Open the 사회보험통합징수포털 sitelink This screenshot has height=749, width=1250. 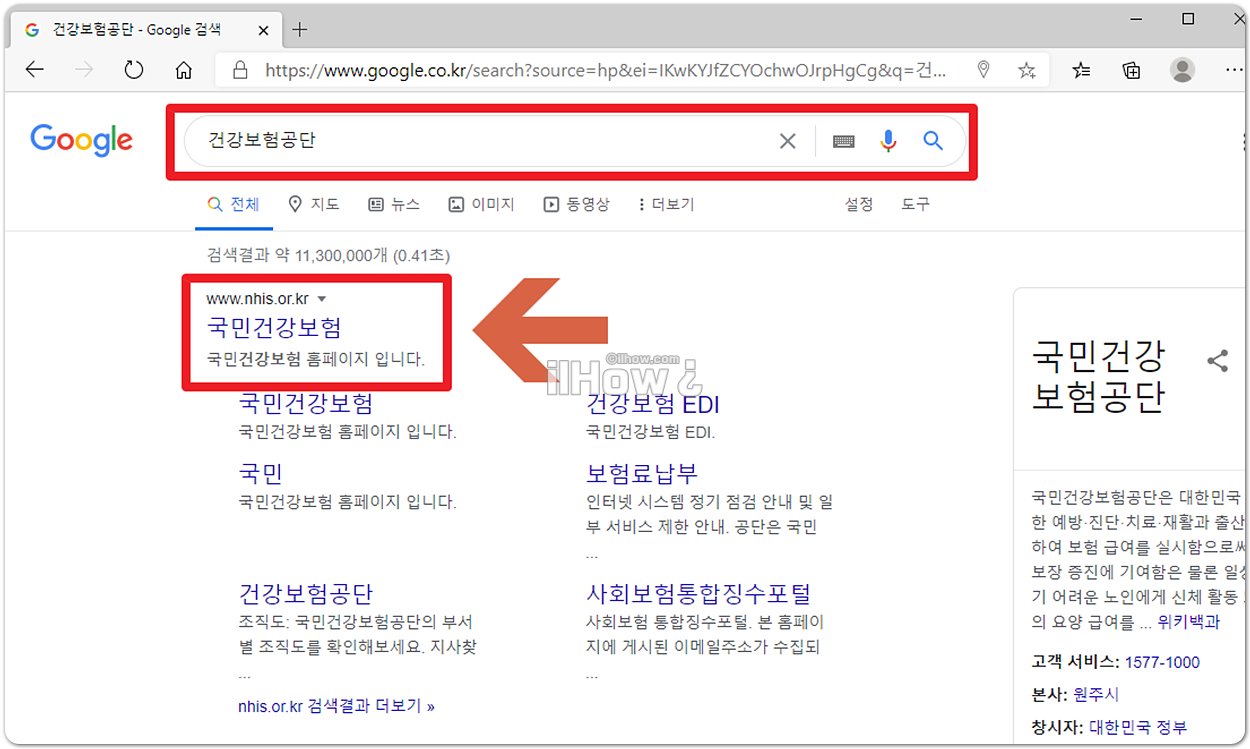(698, 593)
